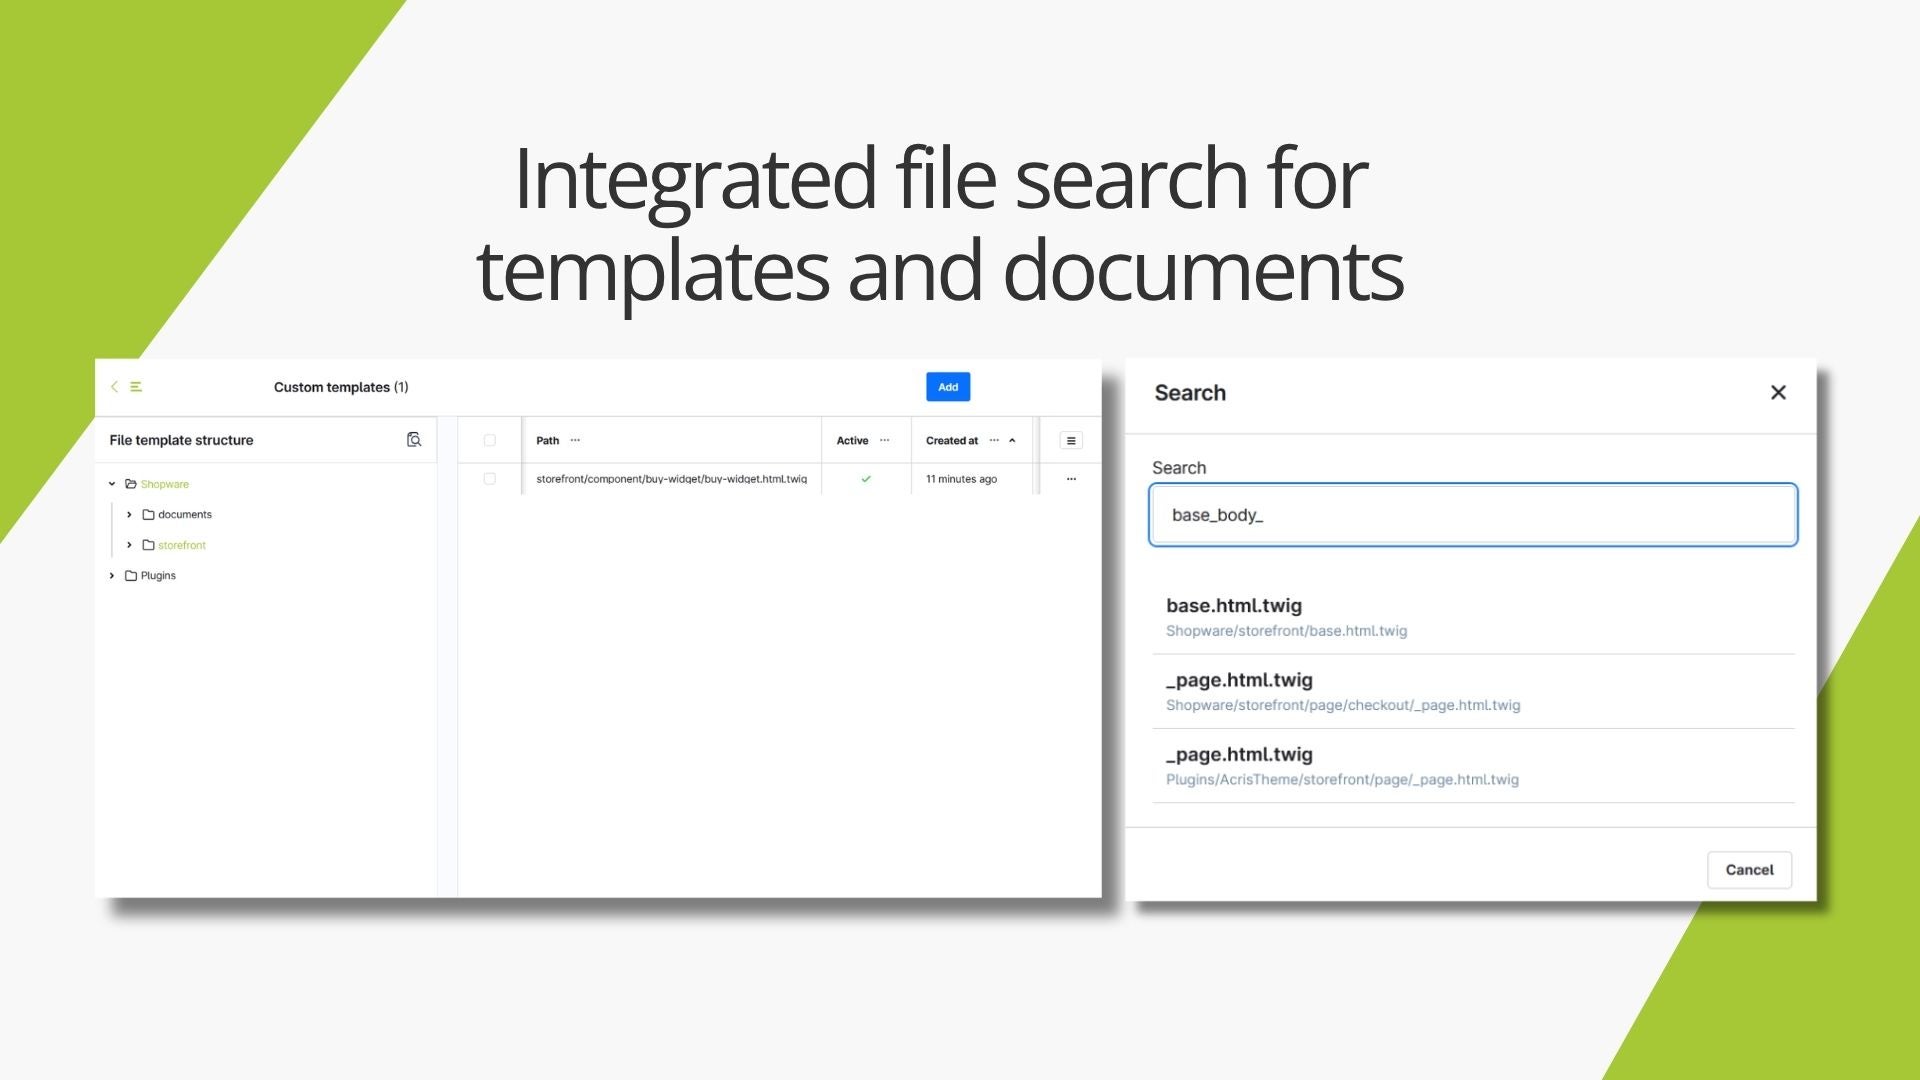This screenshot has height=1080, width=1920.
Task: Click the buy-widget.html.twig path cell
Action: pyautogui.click(x=671, y=479)
